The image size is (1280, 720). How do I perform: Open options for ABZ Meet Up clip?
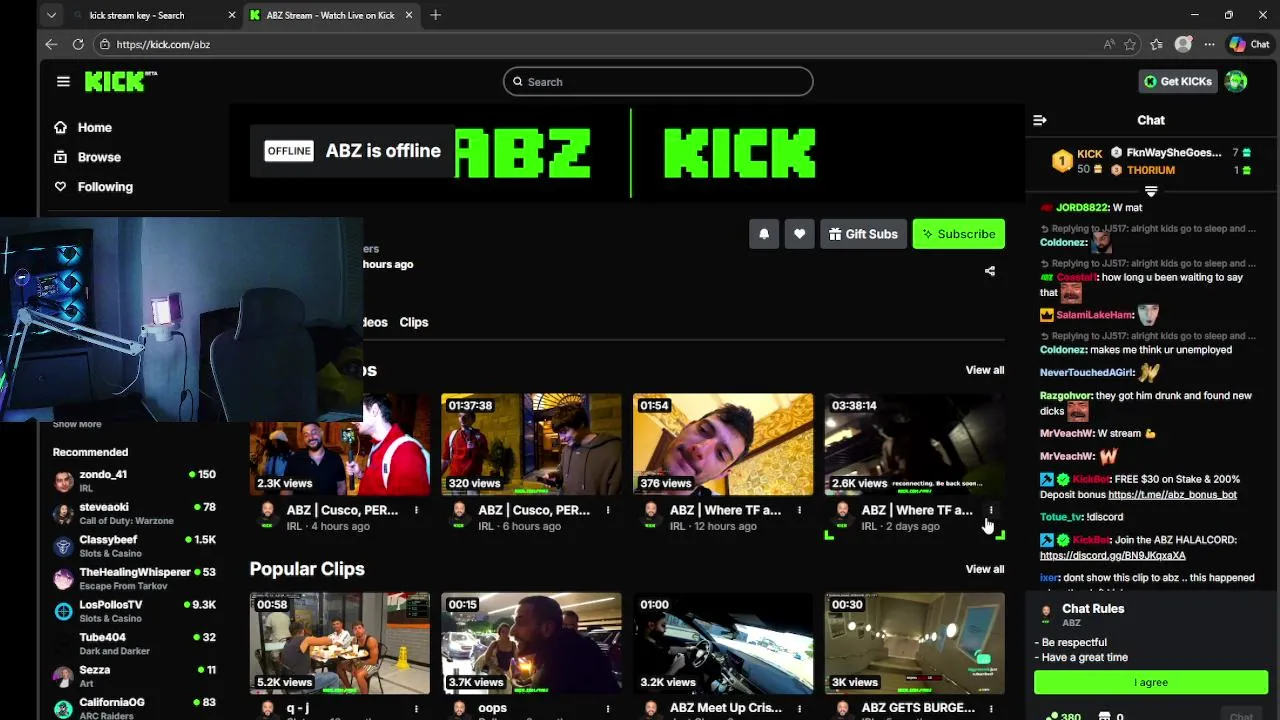click(x=799, y=709)
